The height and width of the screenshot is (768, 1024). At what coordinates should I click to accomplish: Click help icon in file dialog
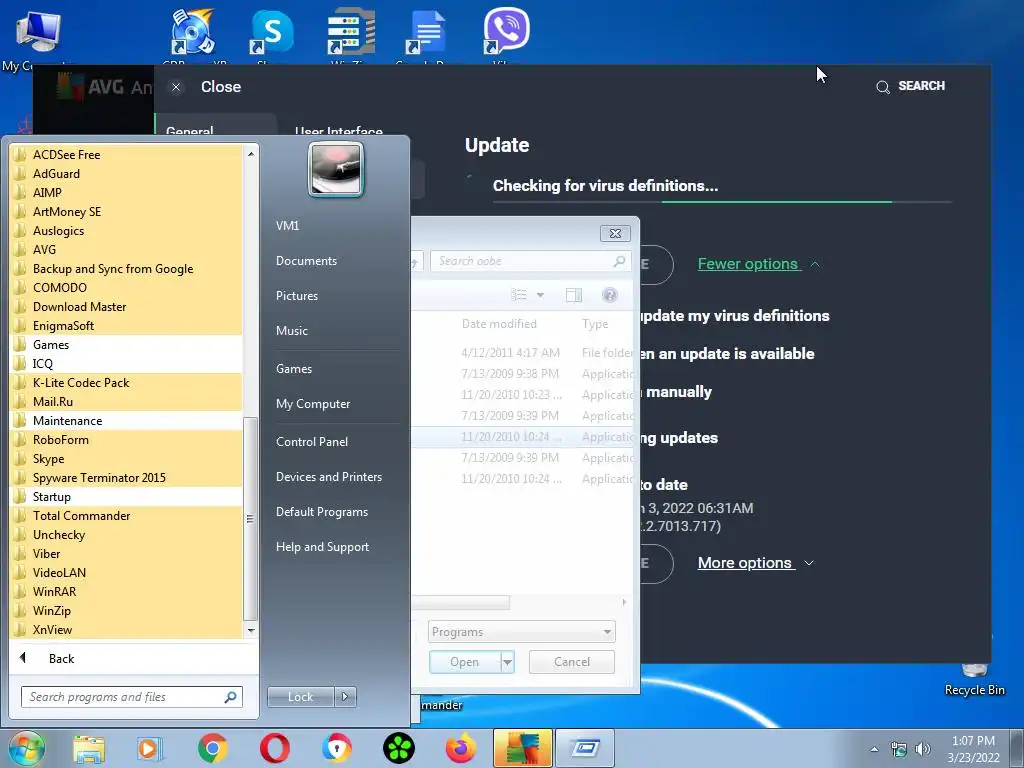point(609,295)
